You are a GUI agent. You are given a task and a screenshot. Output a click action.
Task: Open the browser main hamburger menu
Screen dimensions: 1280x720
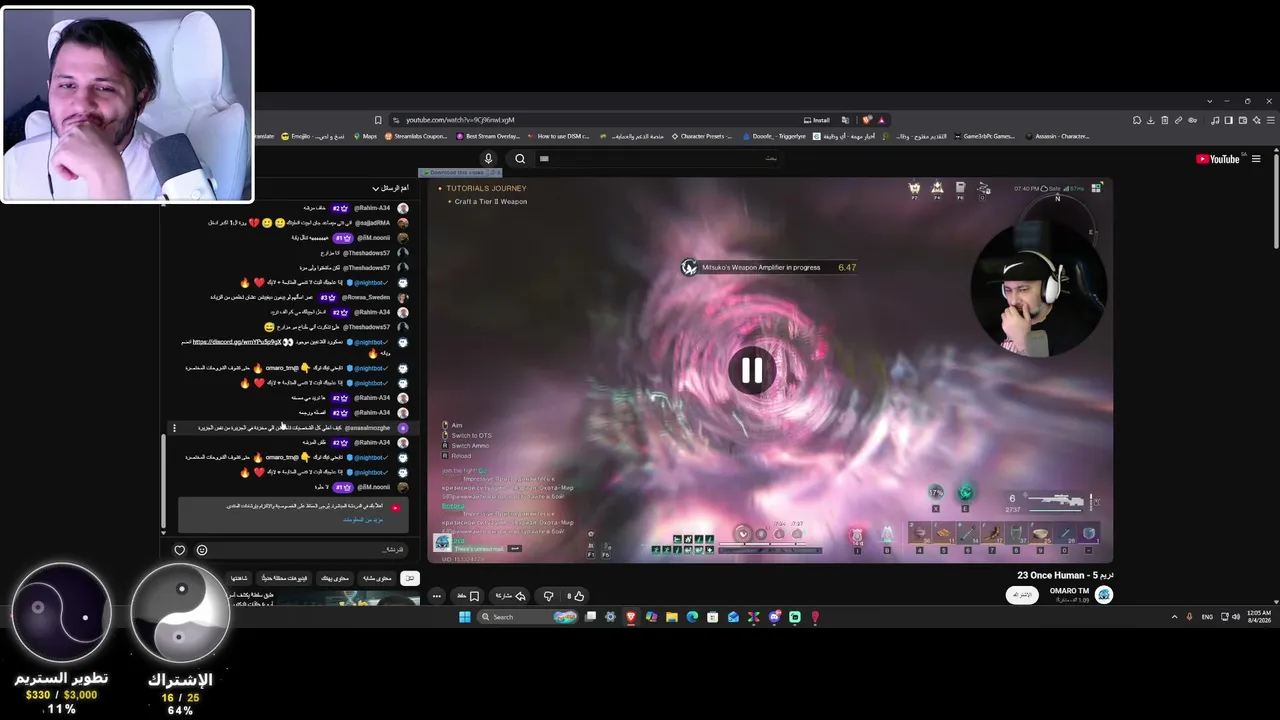point(1270,120)
